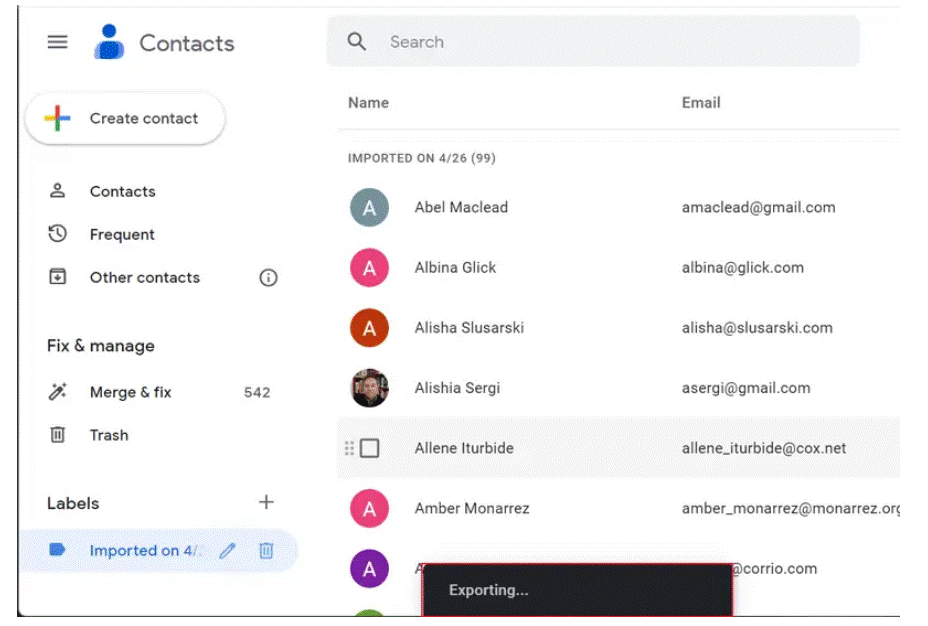
Task: Click Abel Maclead's avatar
Action: (369, 208)
